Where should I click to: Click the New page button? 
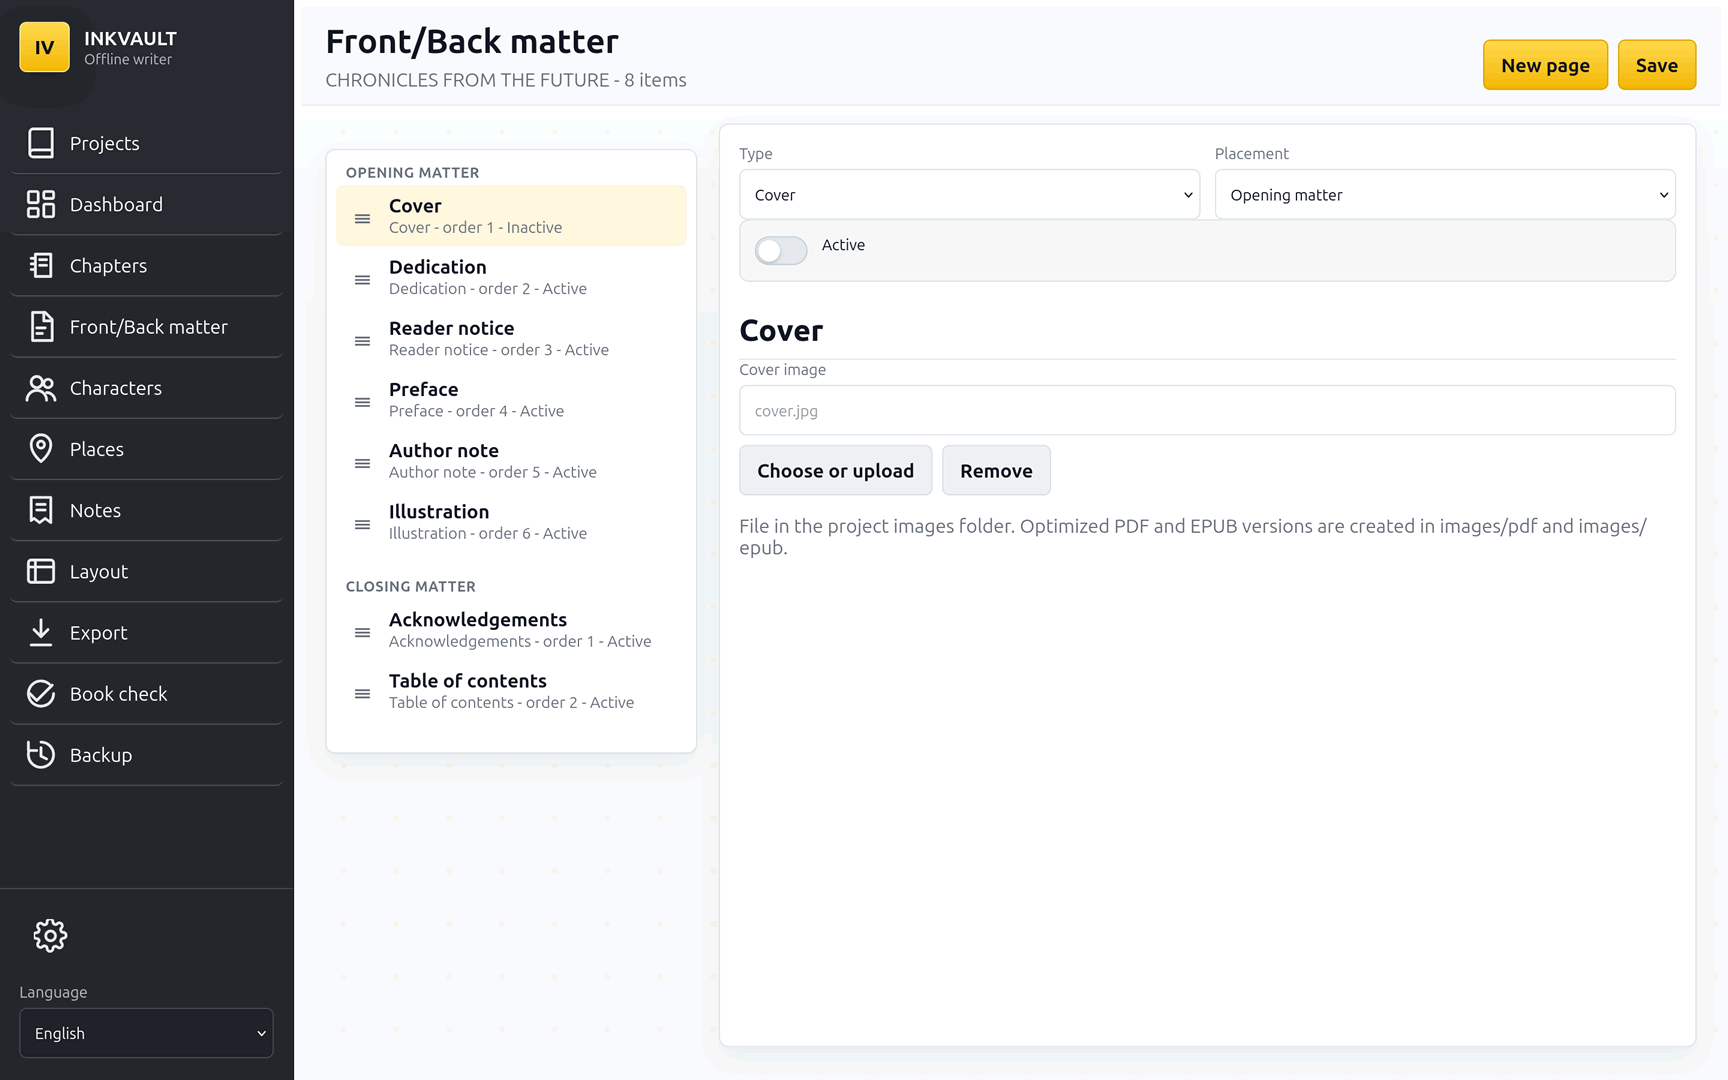[1545, 65]
